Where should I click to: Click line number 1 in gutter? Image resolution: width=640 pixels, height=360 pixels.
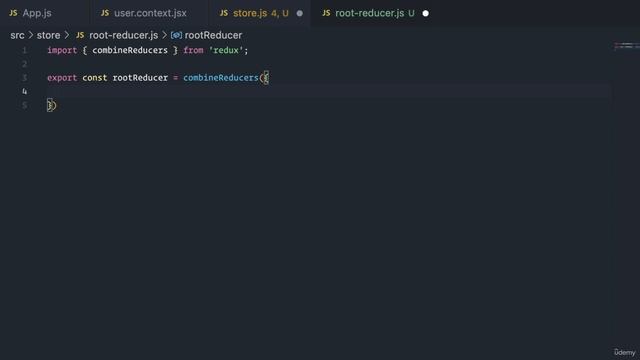pos(24,51)
